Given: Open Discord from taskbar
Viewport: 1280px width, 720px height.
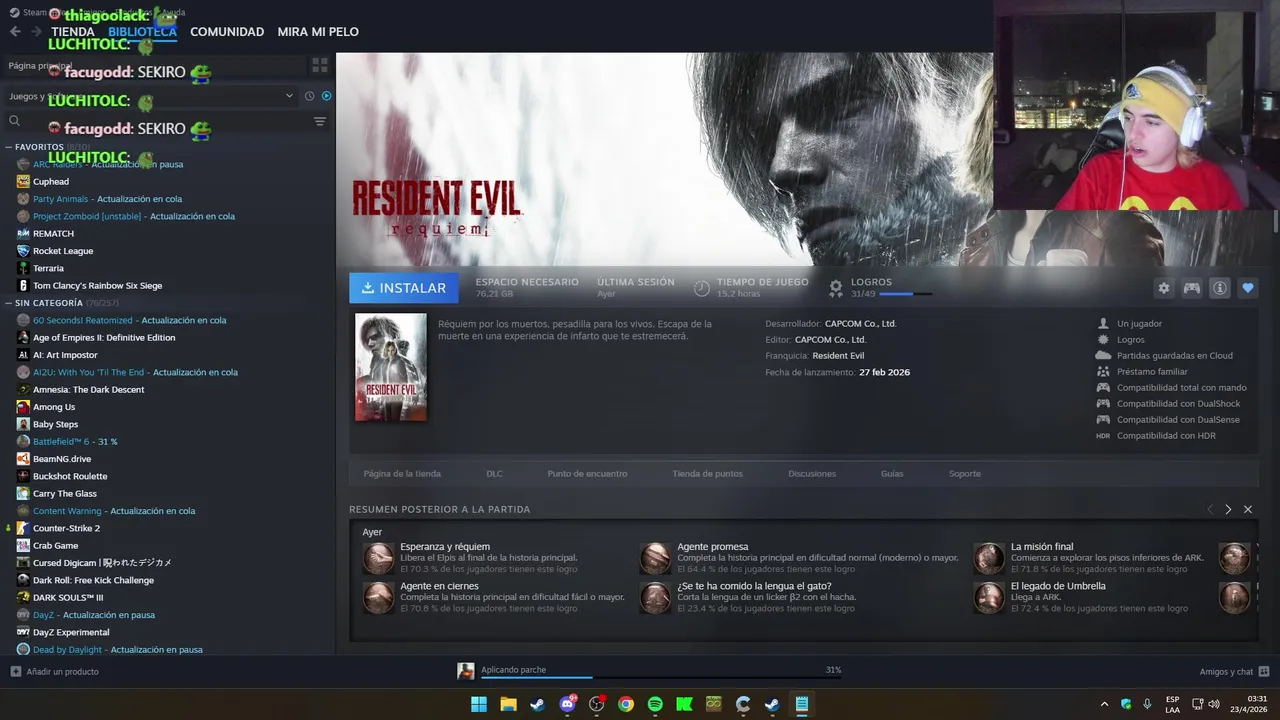Looking at the screenshot, I should 567,704.
